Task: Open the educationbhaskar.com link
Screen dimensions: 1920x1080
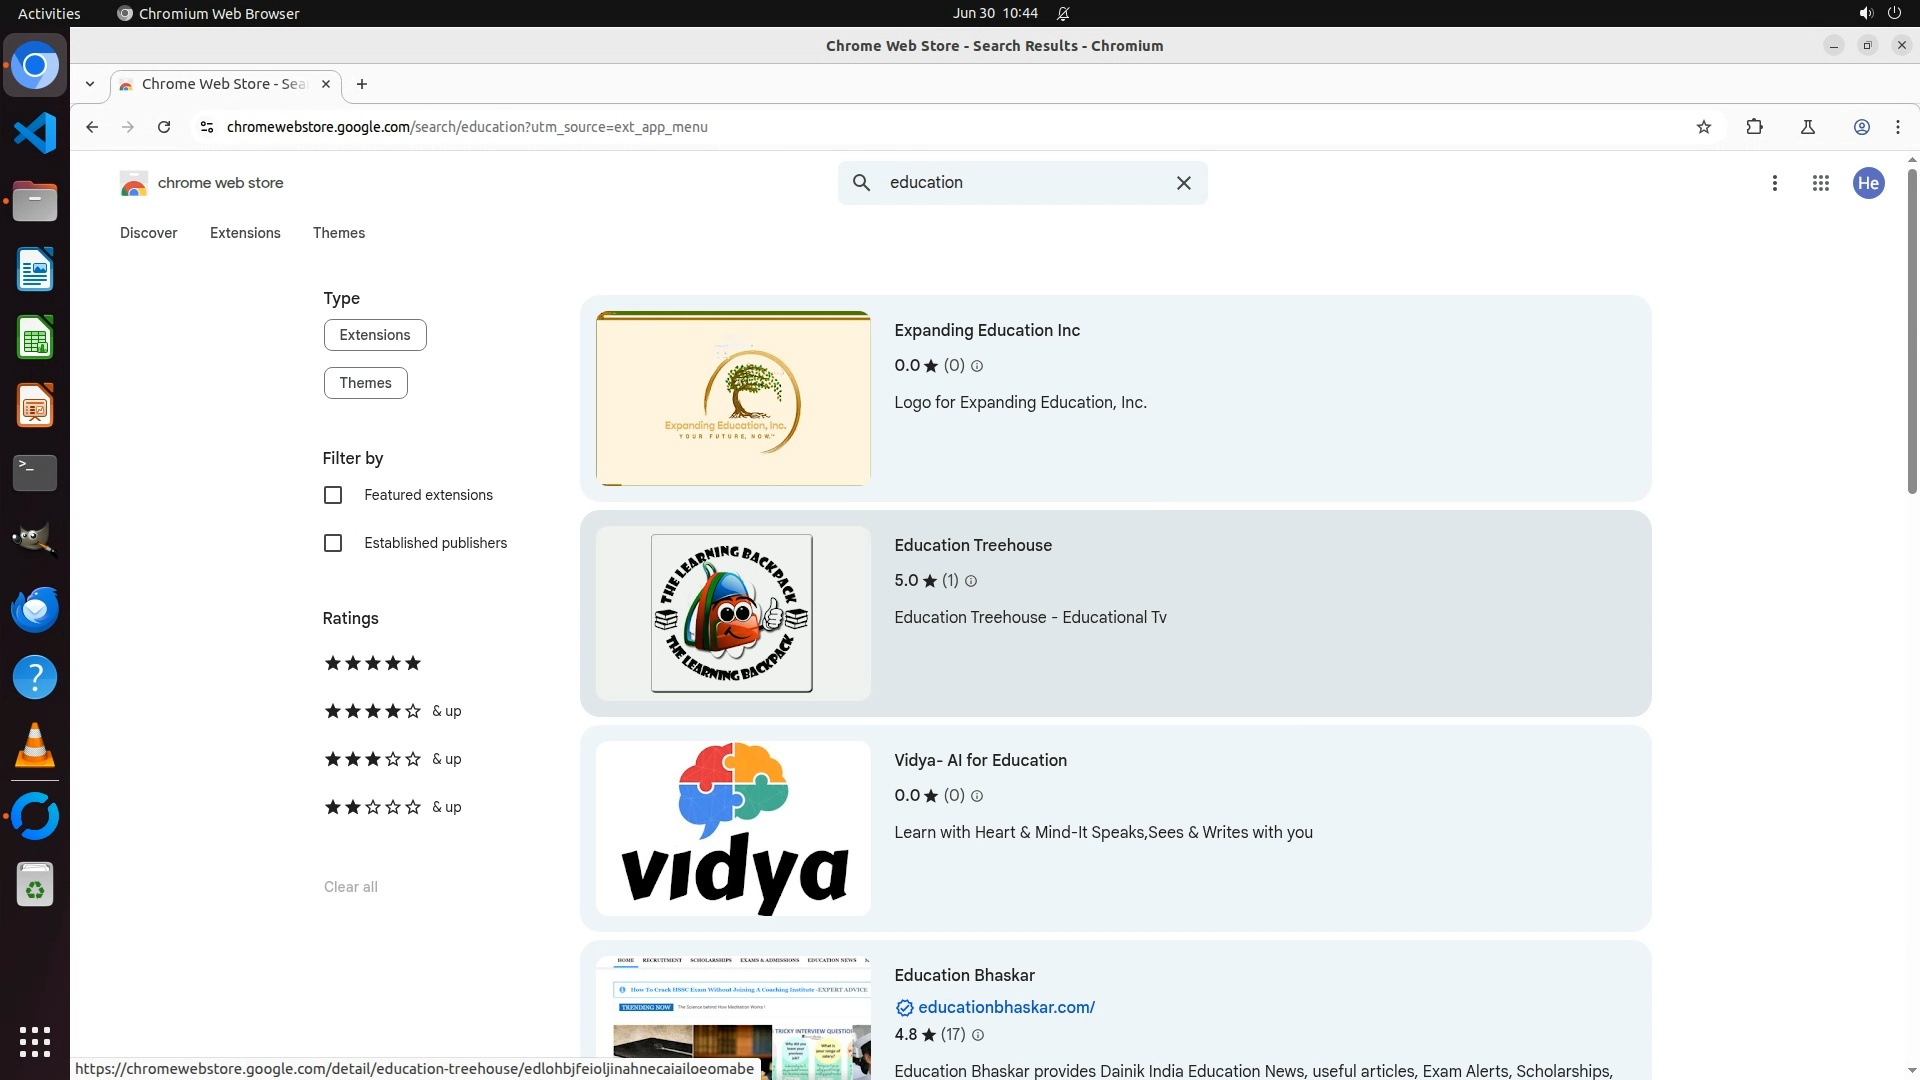Action: point(1005,1007)
